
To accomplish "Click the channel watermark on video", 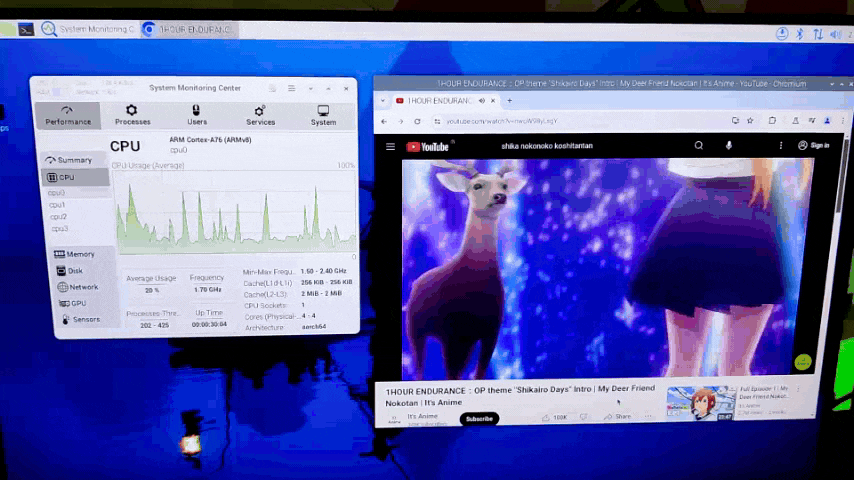I will point(803,362).
